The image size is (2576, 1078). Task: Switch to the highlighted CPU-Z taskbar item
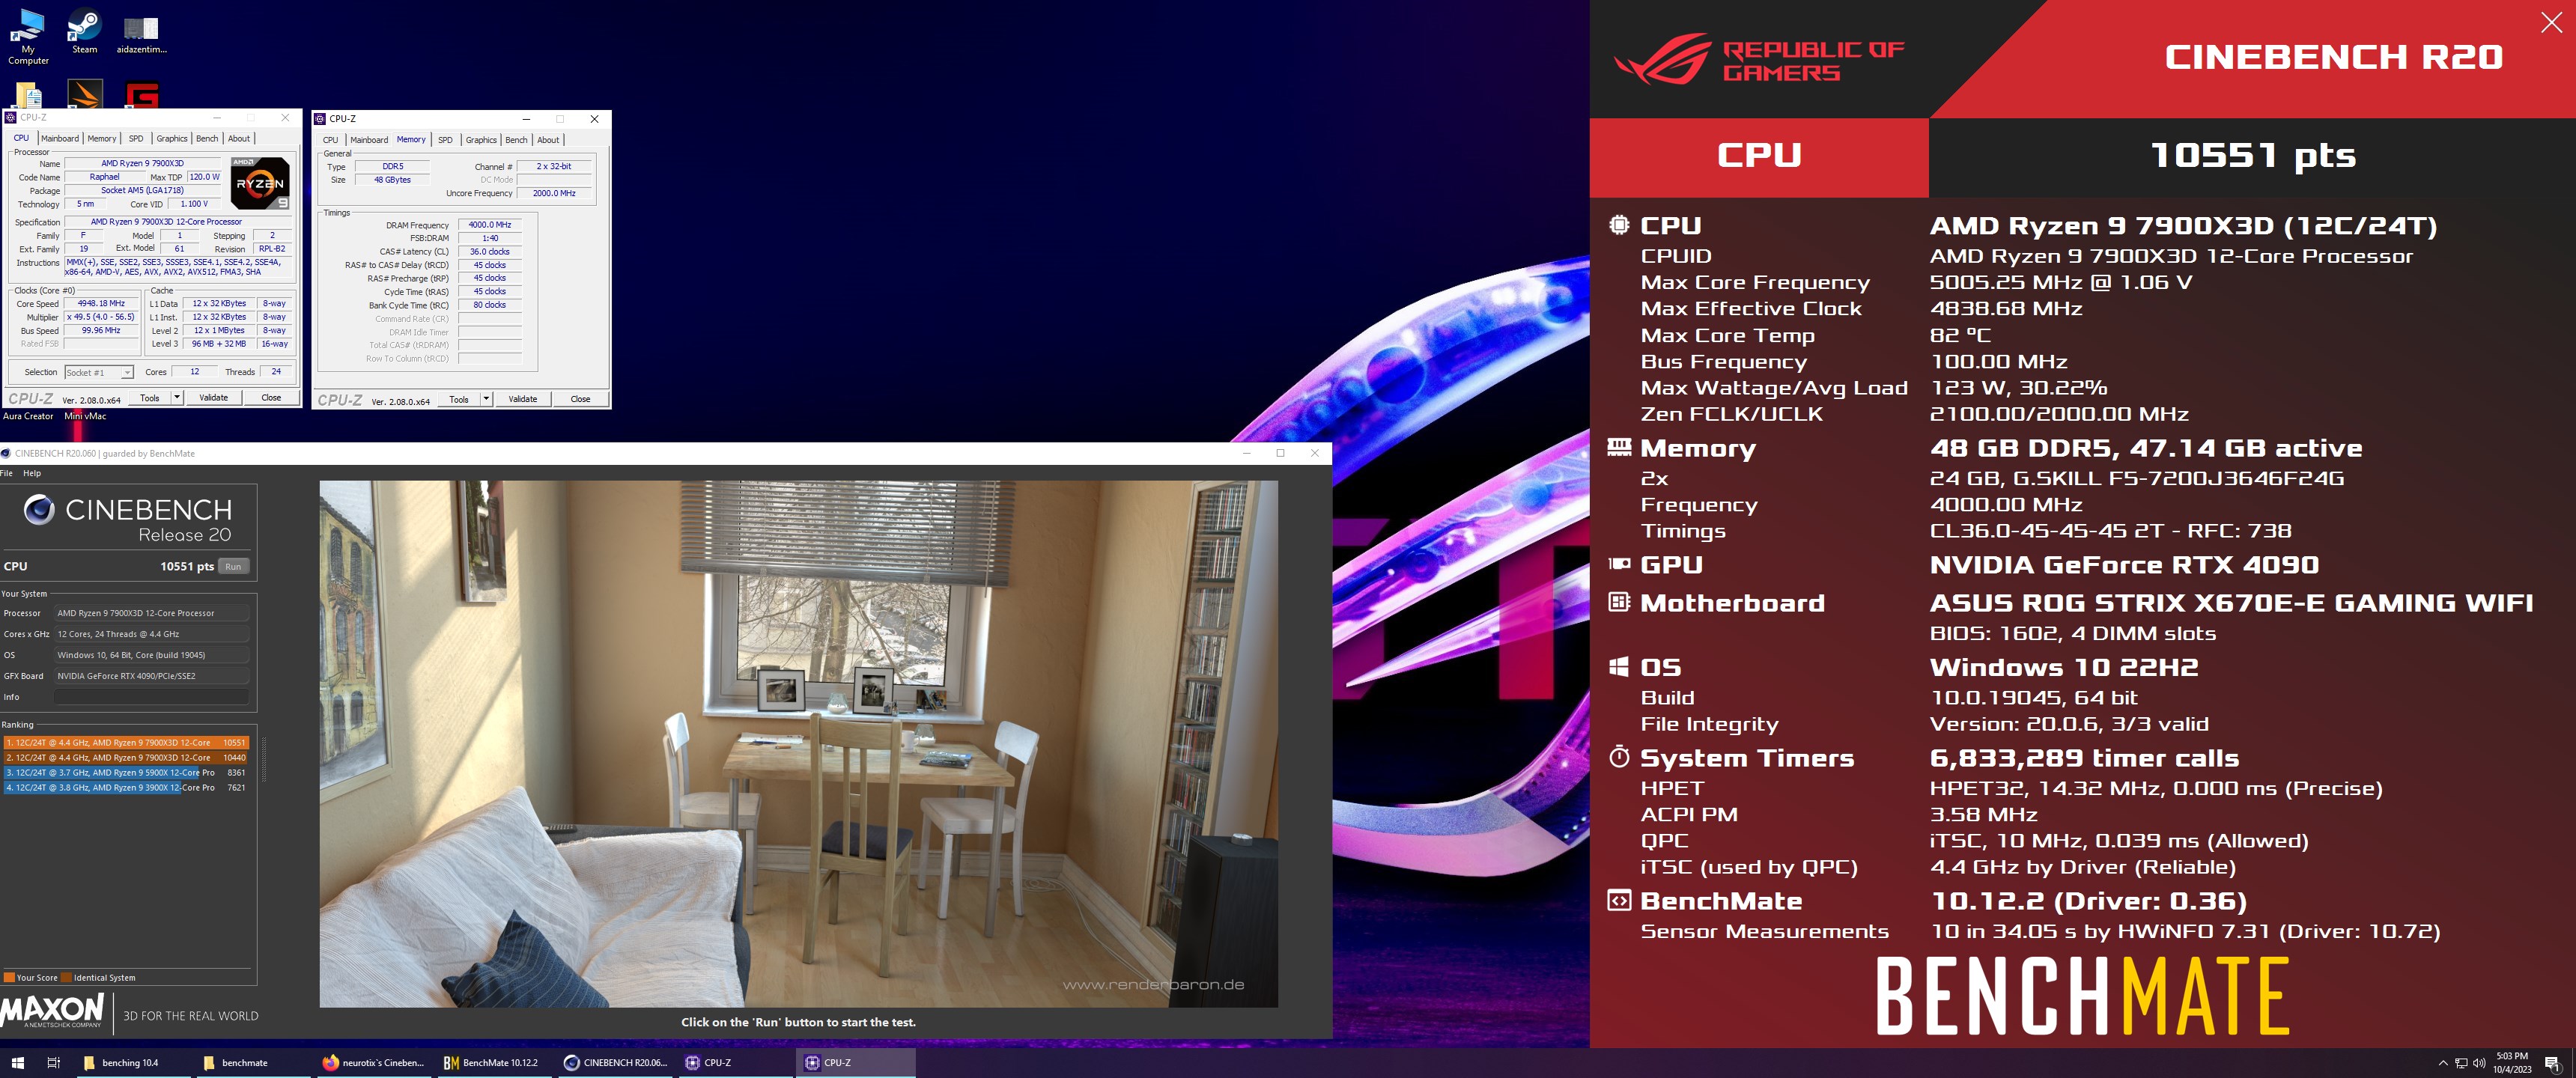(855, 1062)
